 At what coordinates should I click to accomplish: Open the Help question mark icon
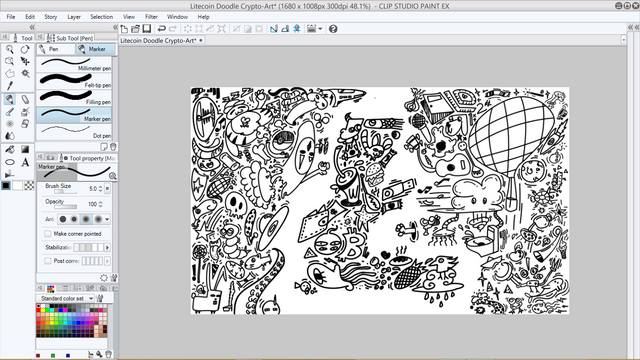click(333, 29)
